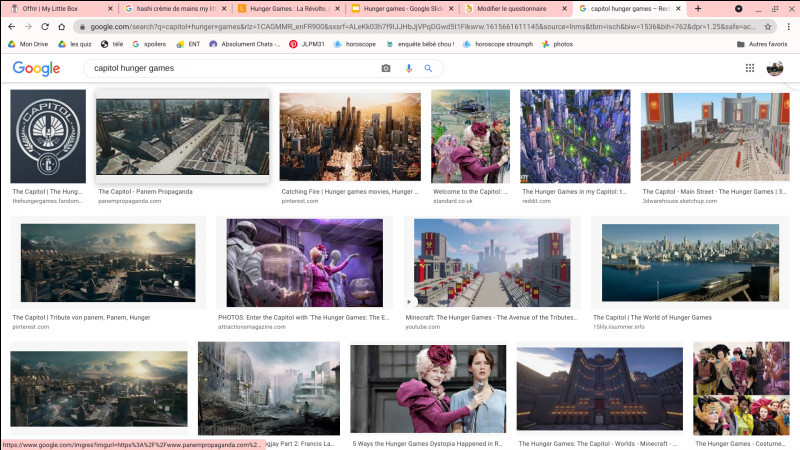Open 'Catching Fire' golden city image

[350, 137]
